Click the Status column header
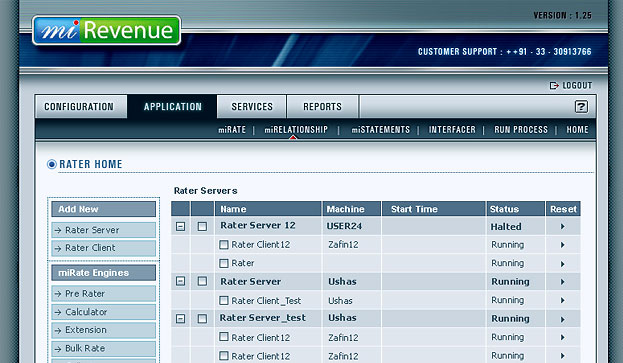The width and height of the screenshot is (623, 363). [515, 209]
